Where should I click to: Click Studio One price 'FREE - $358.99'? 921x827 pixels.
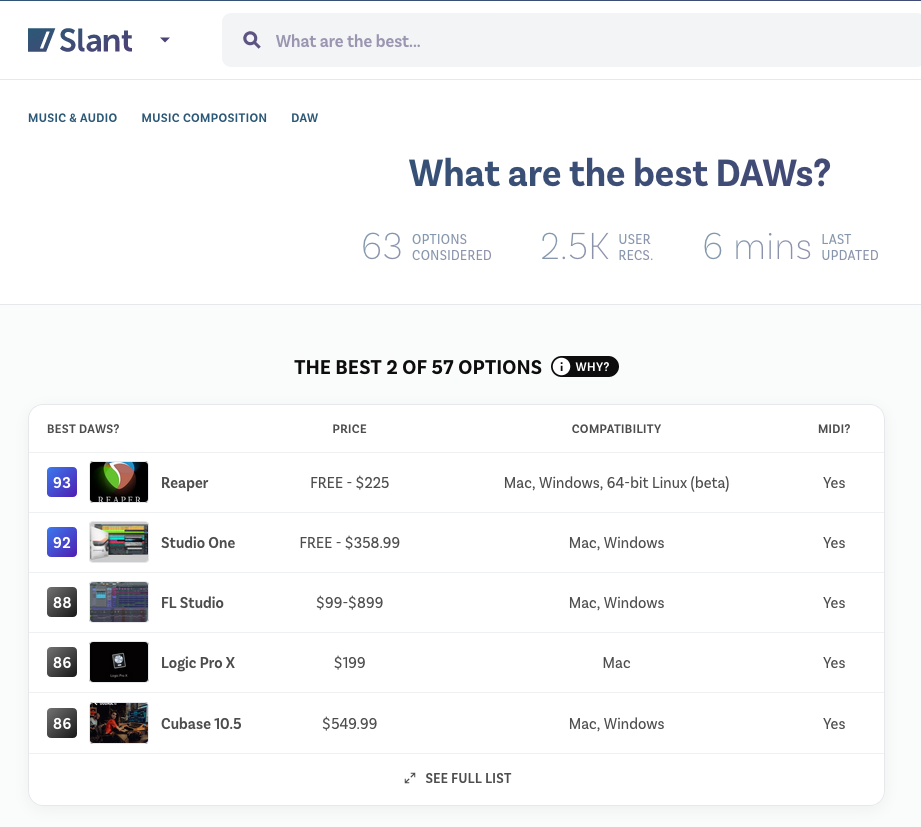(x=349, y=543)
